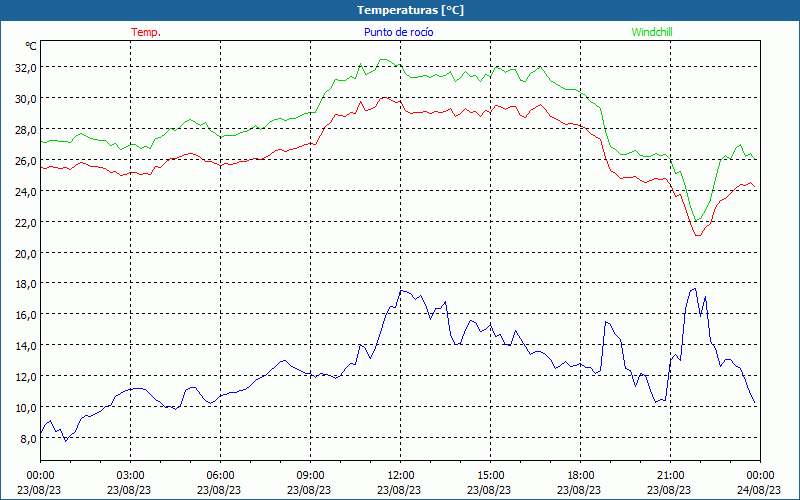The width and height of the screenshot is (800, 500).
Task: Click the 09:00 time axis label
Action: [x=310, y=476]
